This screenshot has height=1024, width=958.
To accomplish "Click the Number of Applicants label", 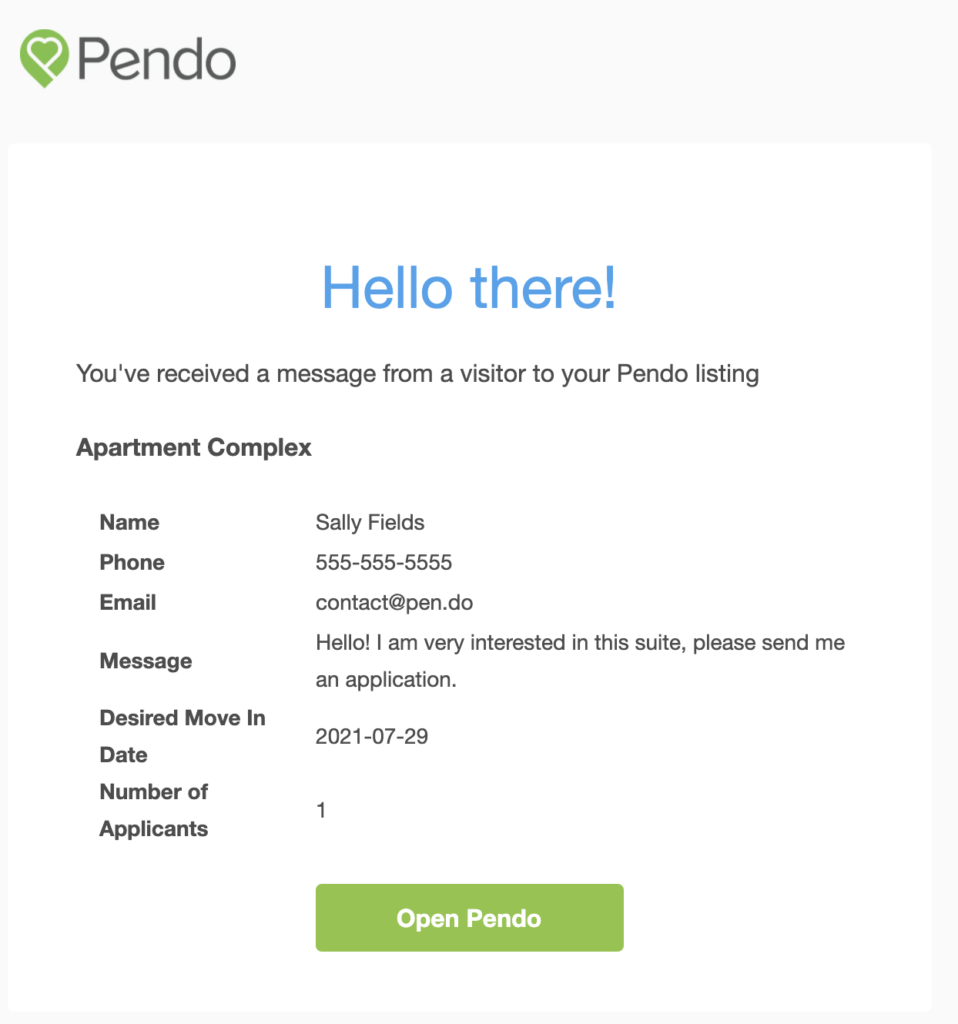I will click(x=154, y=810).
